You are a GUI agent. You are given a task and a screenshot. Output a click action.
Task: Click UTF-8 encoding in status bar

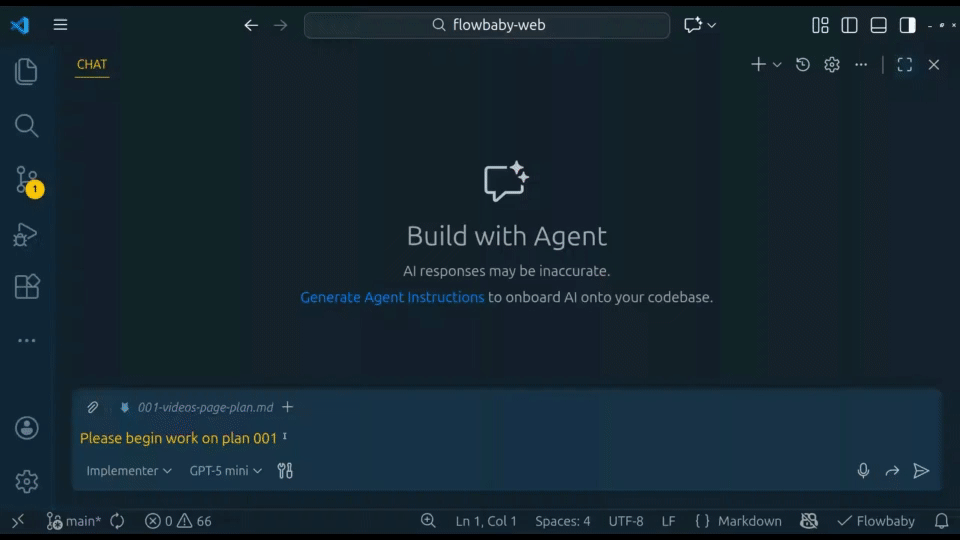coord(626,521)
